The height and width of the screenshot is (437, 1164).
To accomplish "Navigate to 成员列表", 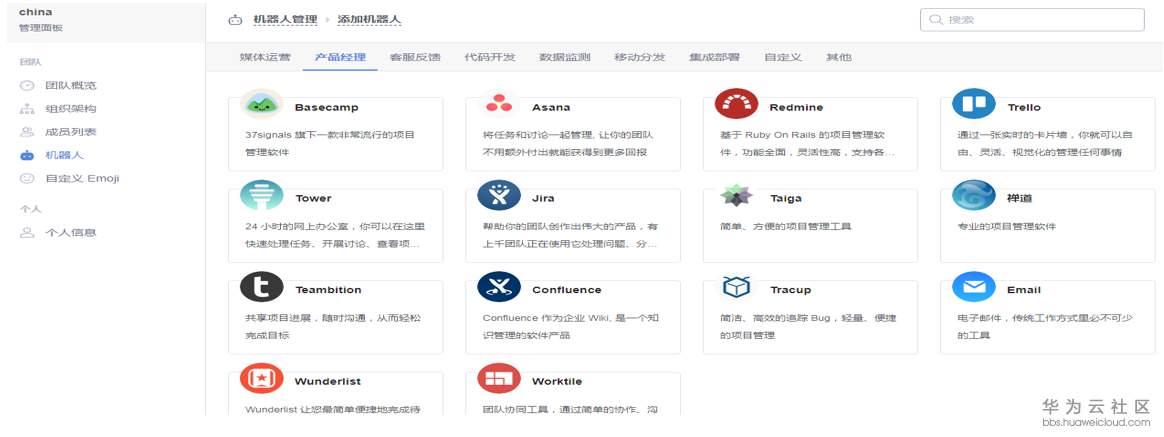I will coord(71,132).
